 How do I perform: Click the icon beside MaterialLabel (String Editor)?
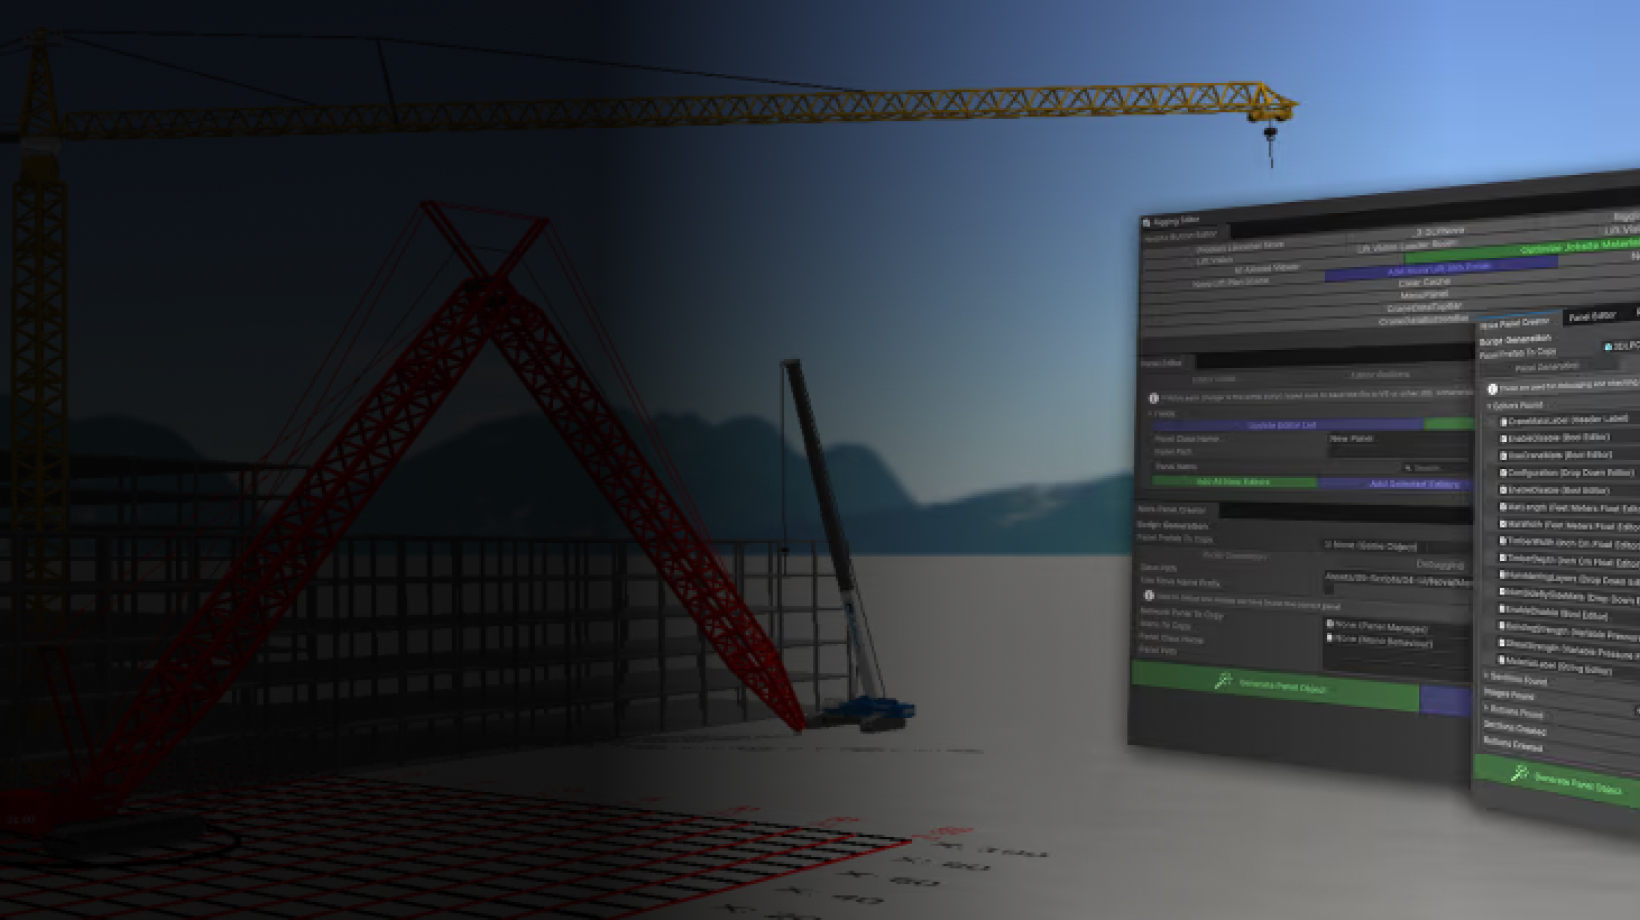pos(1501,660)
